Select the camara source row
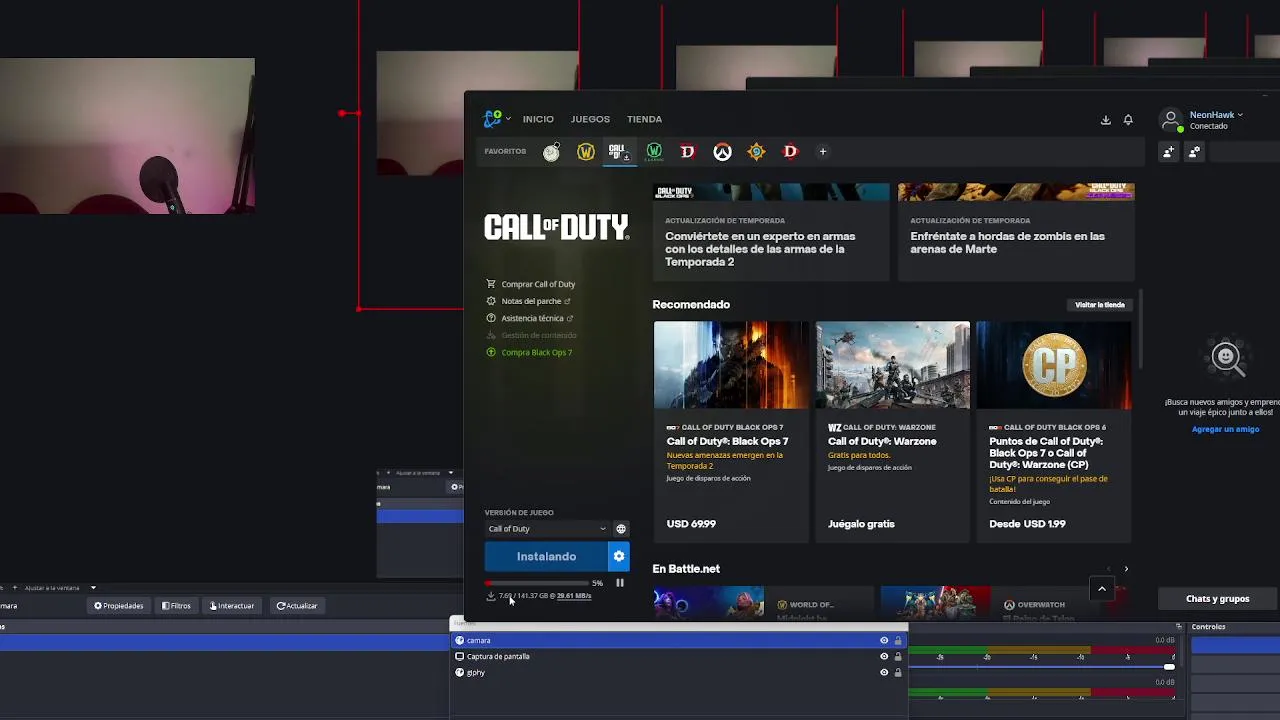The width and height of the screenshot is (1280, 720). click(679, 640)
